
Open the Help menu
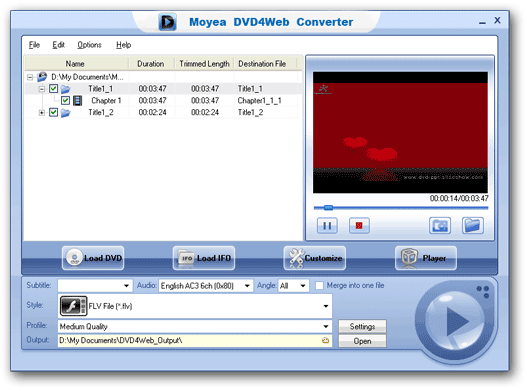[124, 45]
